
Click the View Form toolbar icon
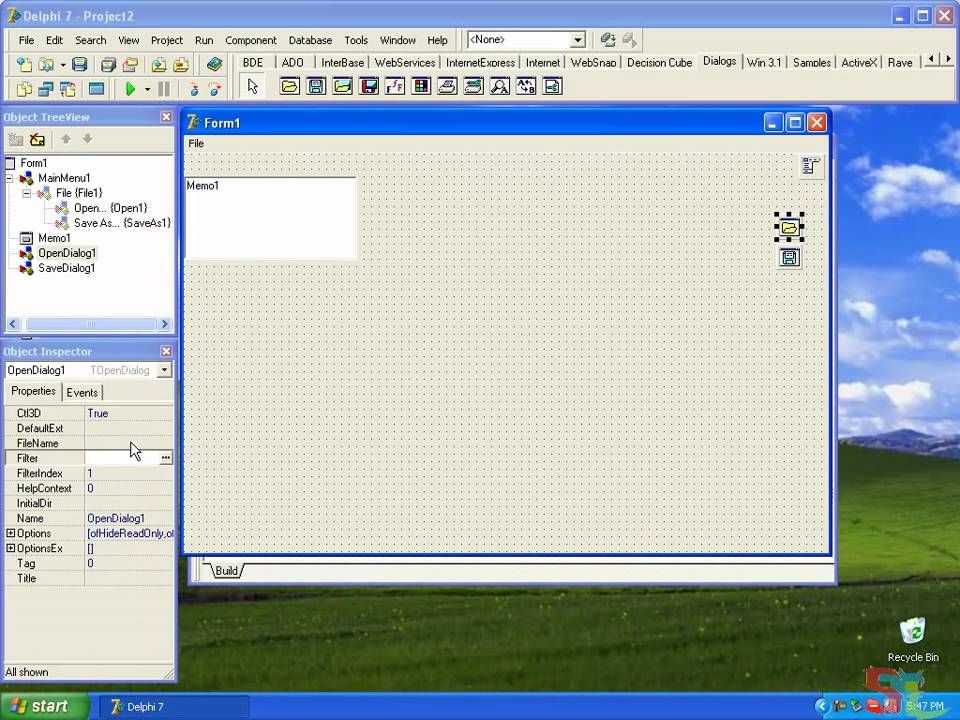[47, 89]
